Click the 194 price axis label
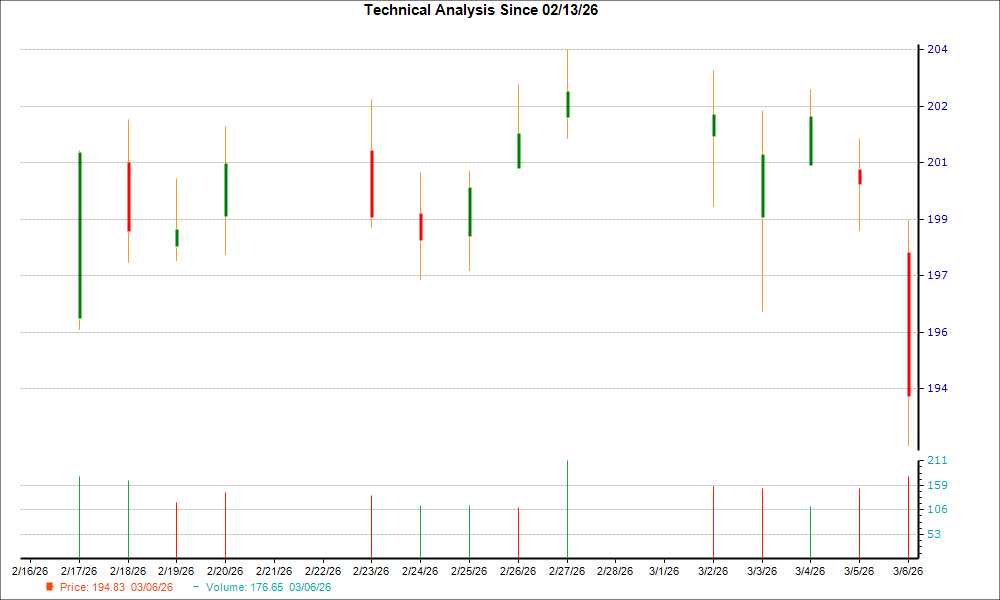The width and height of the screenshot is (1000, 600). (x=937, y=388)
